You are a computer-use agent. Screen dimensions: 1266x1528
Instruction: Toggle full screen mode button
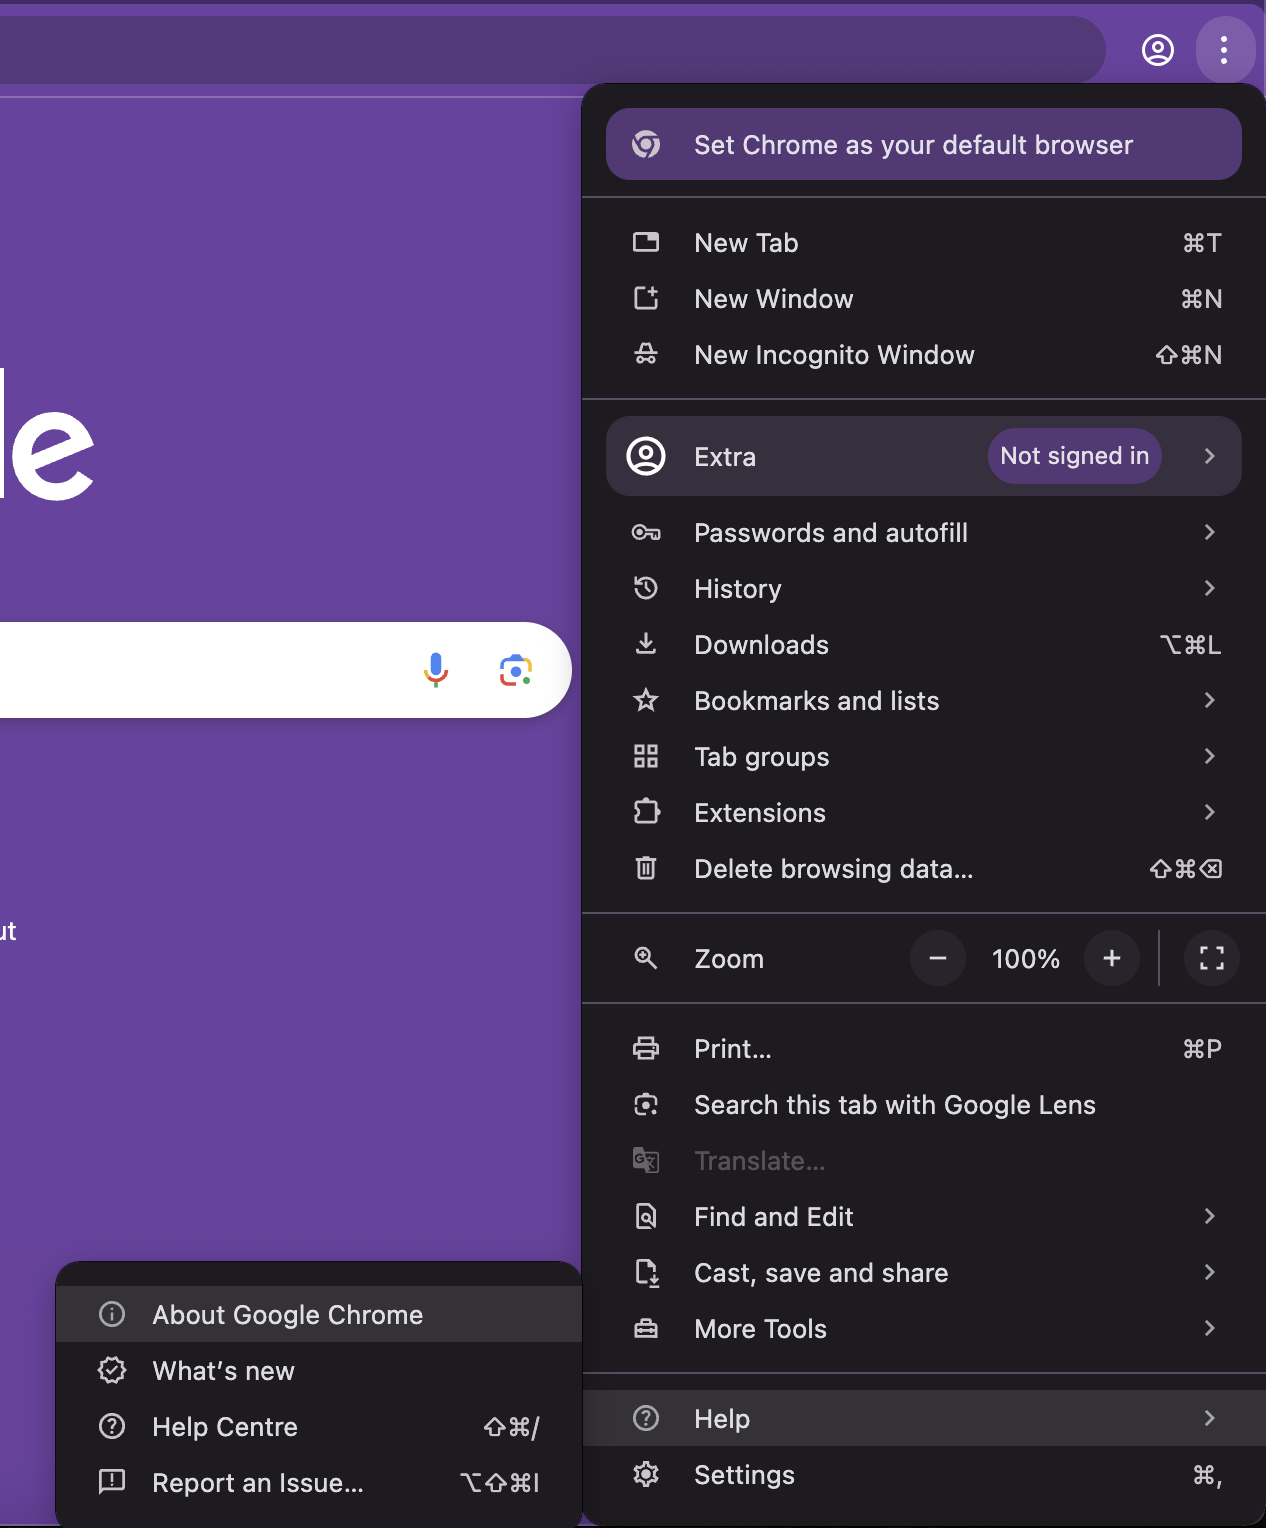point(1212,958)
